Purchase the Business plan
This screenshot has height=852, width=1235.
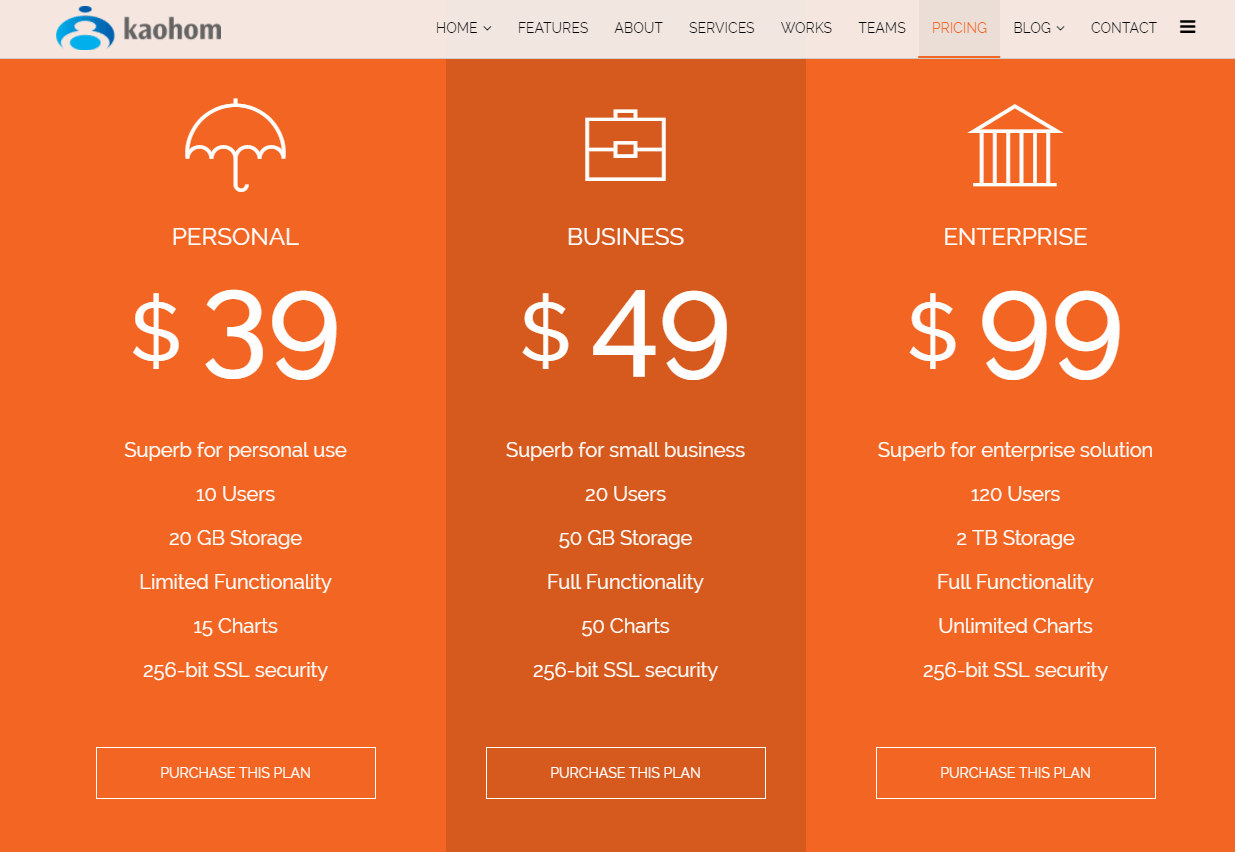click(626, 773)
